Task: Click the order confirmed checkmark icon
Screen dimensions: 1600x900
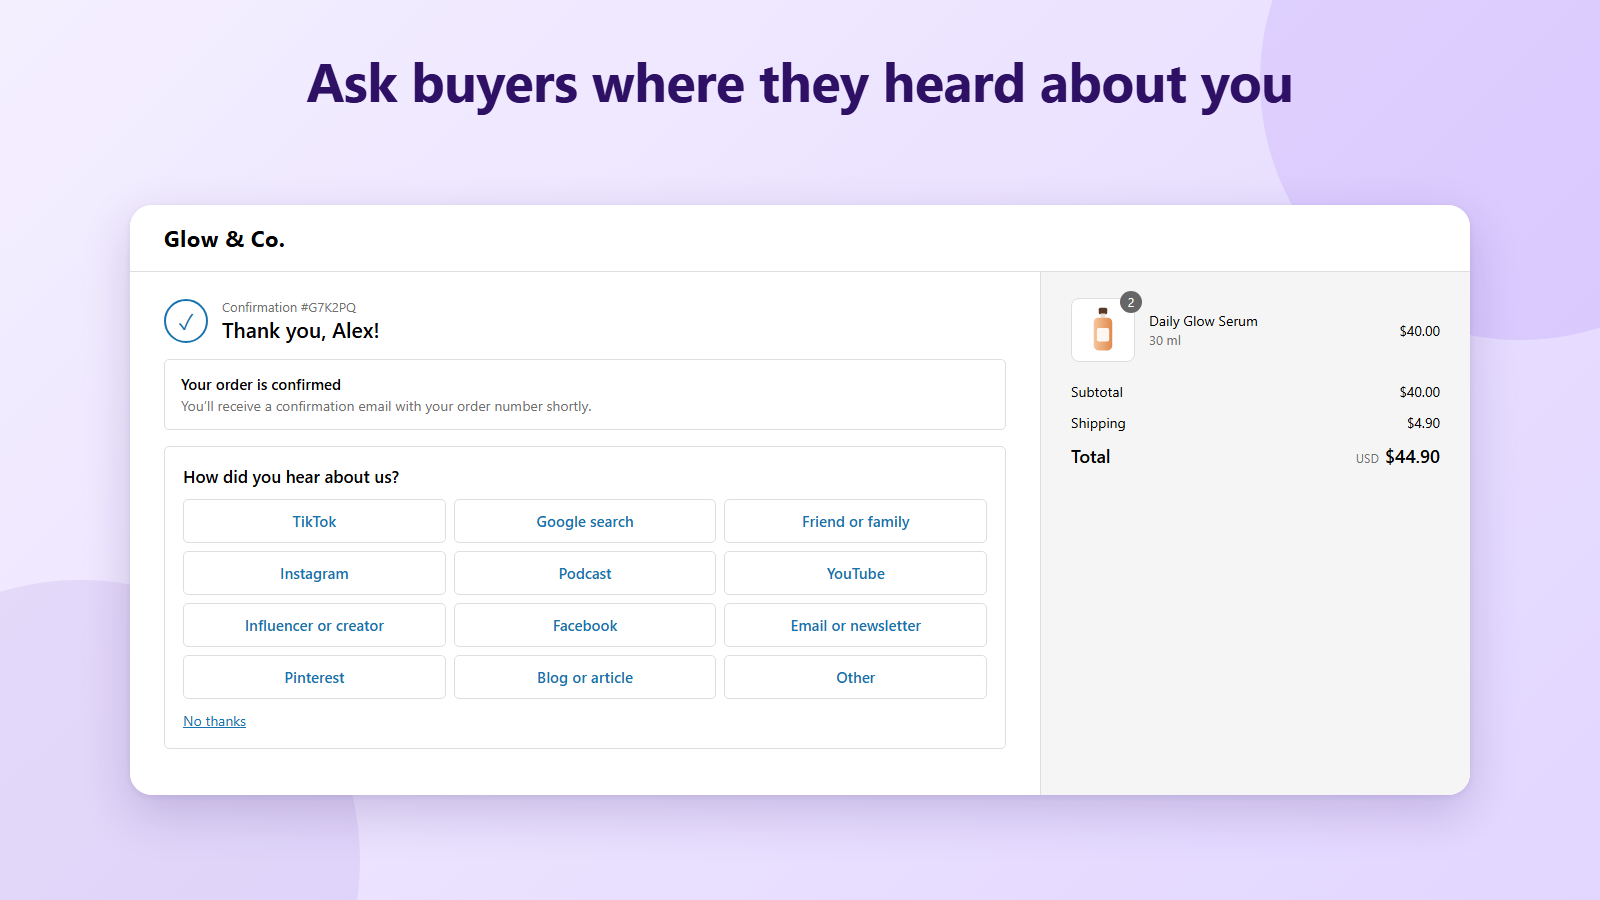Action: [186, 321]
